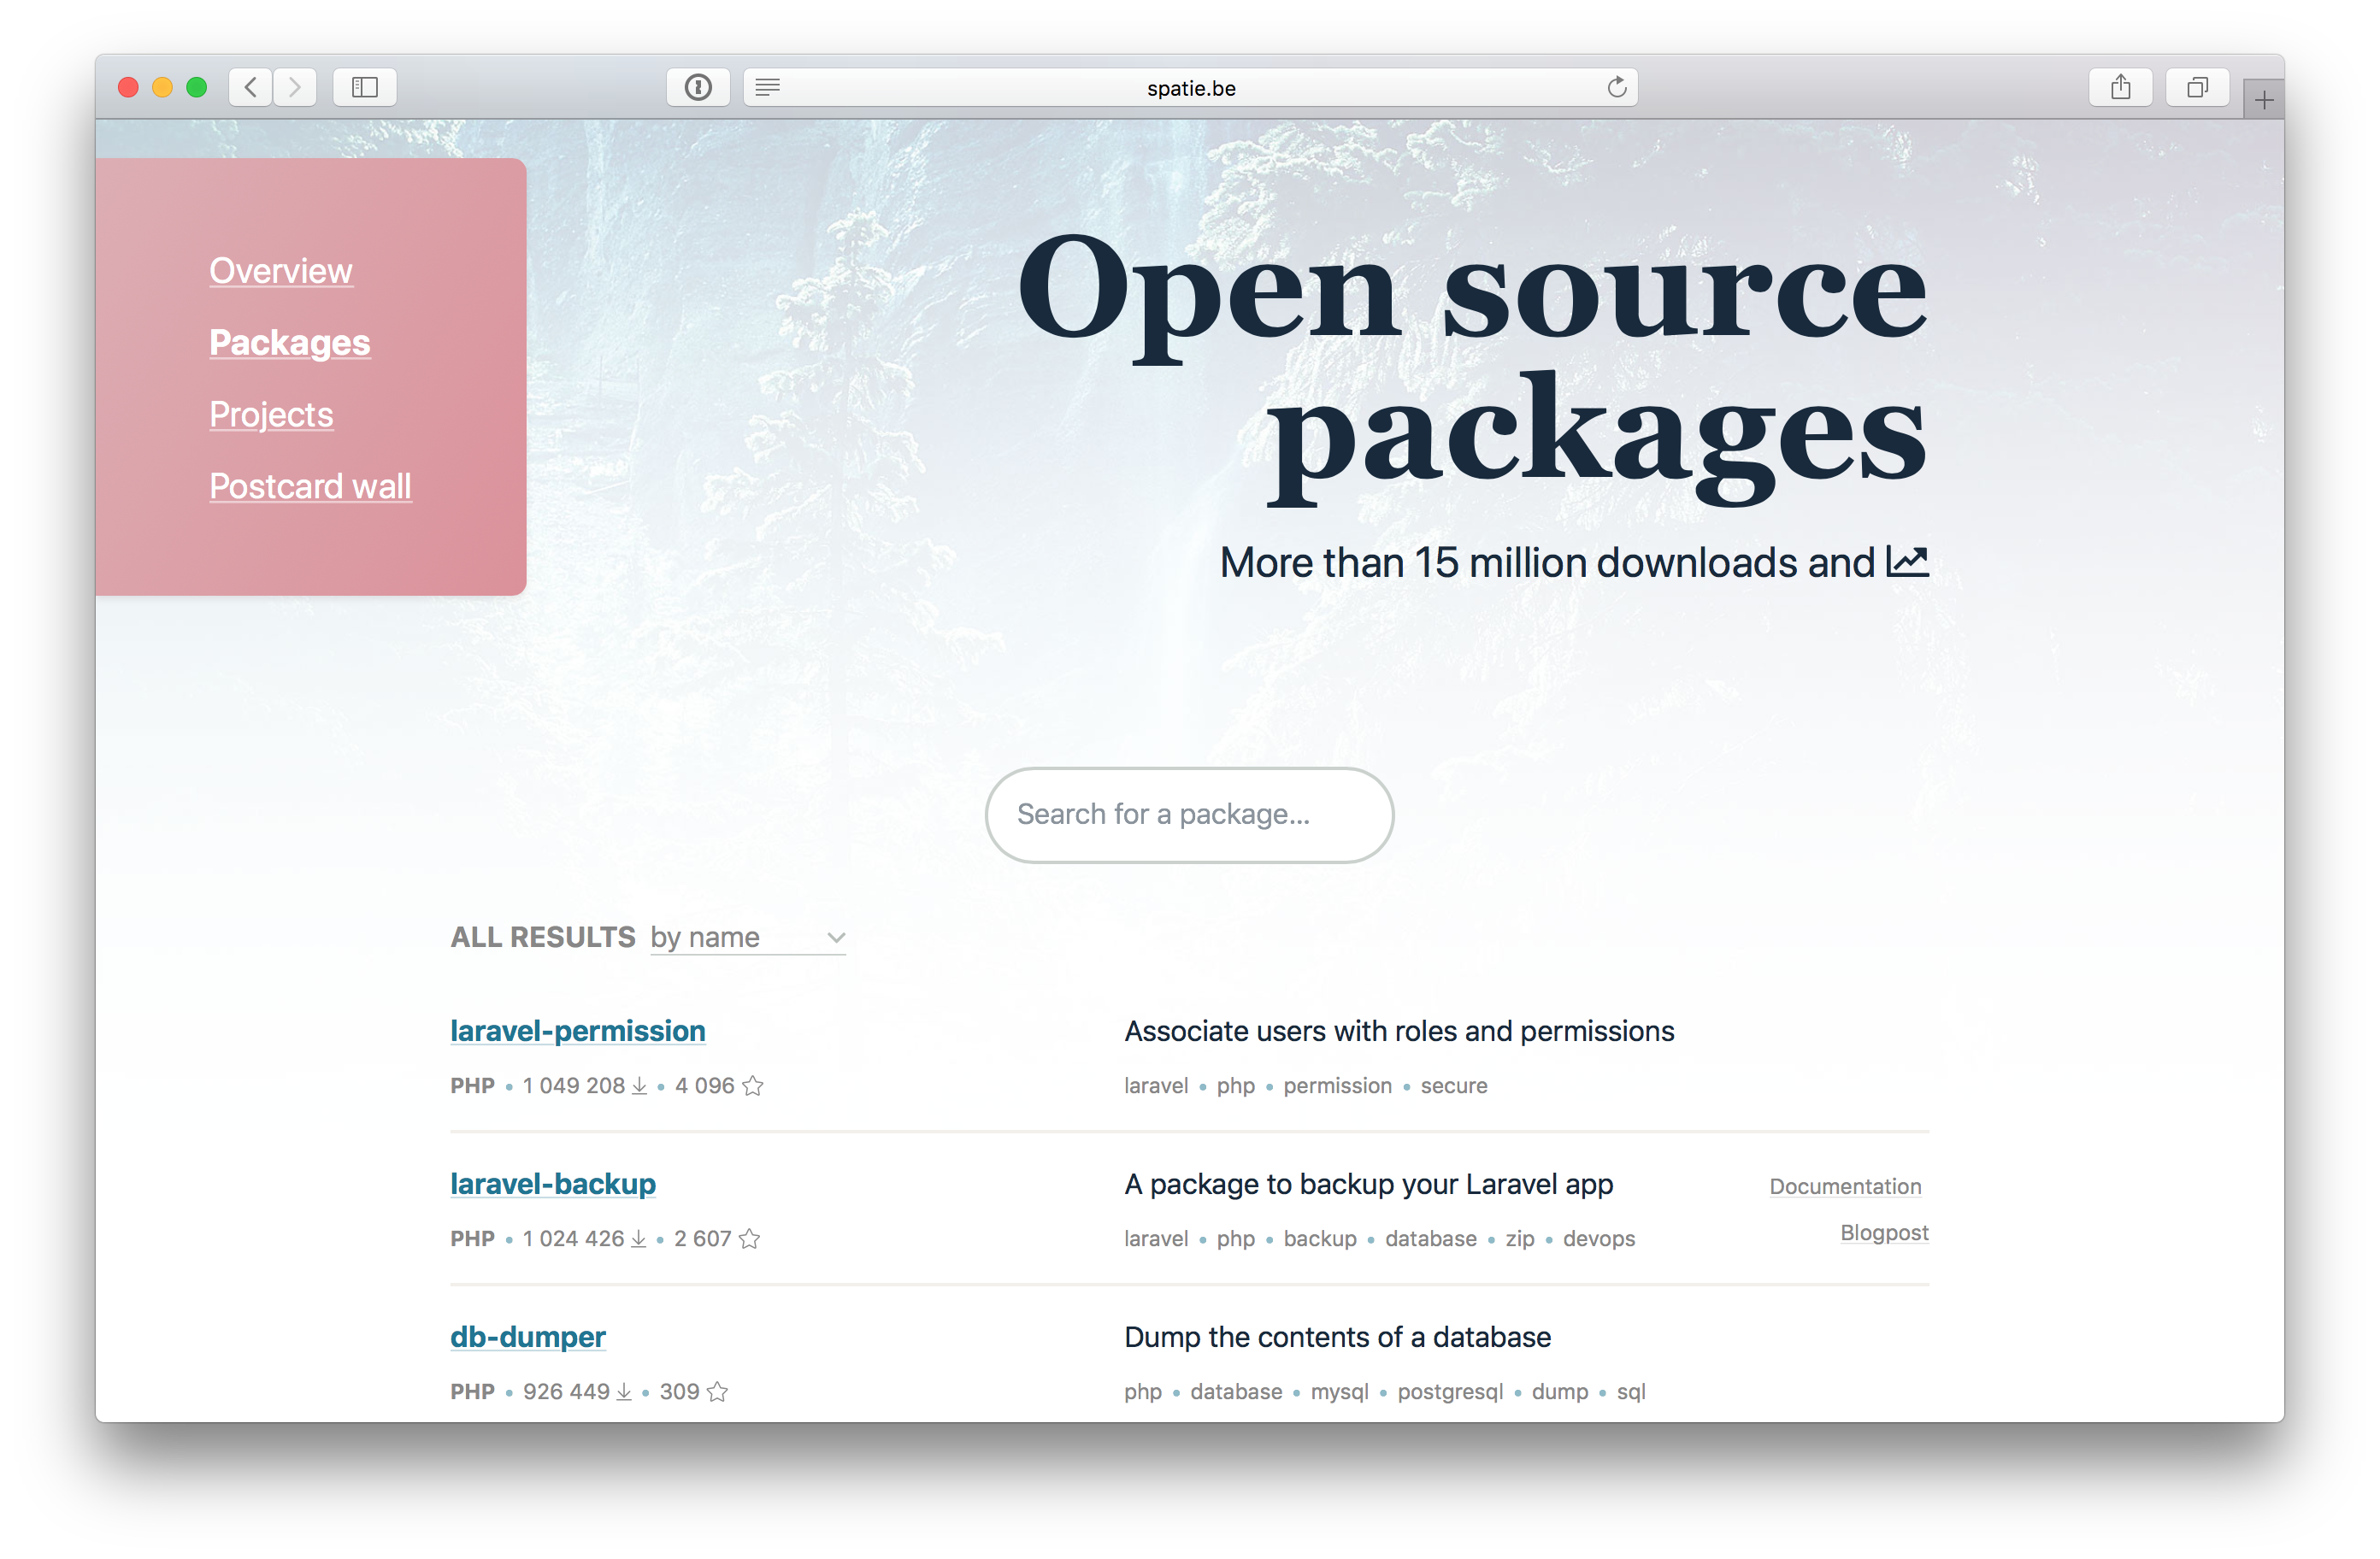2380x1559 pixels.
Task: Click download icon next to 1 049 208
Action: point(640,1086)
